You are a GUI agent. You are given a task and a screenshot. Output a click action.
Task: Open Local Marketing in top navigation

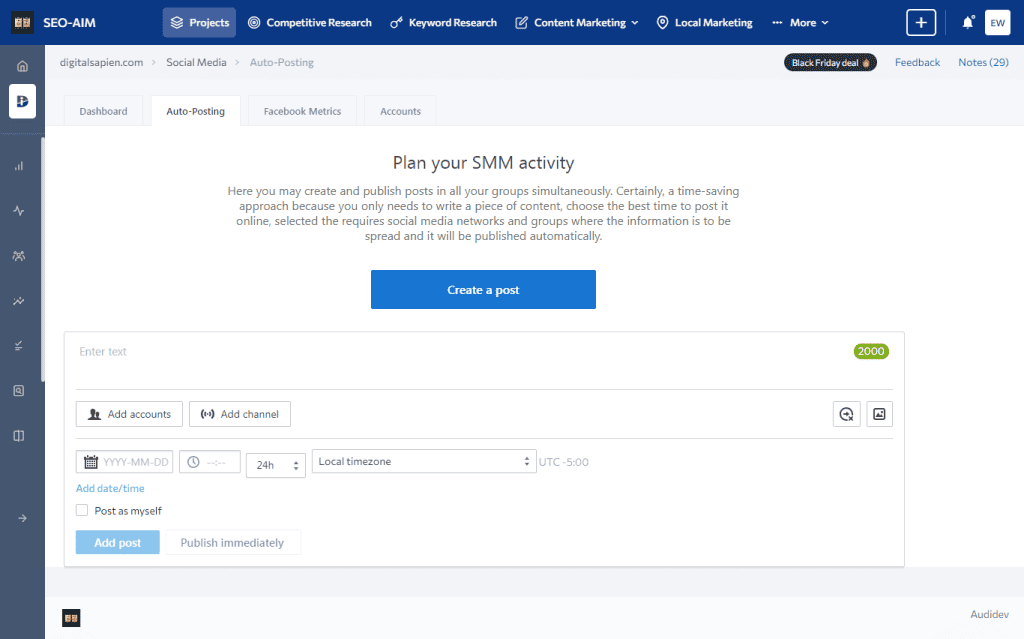[704, 22]
